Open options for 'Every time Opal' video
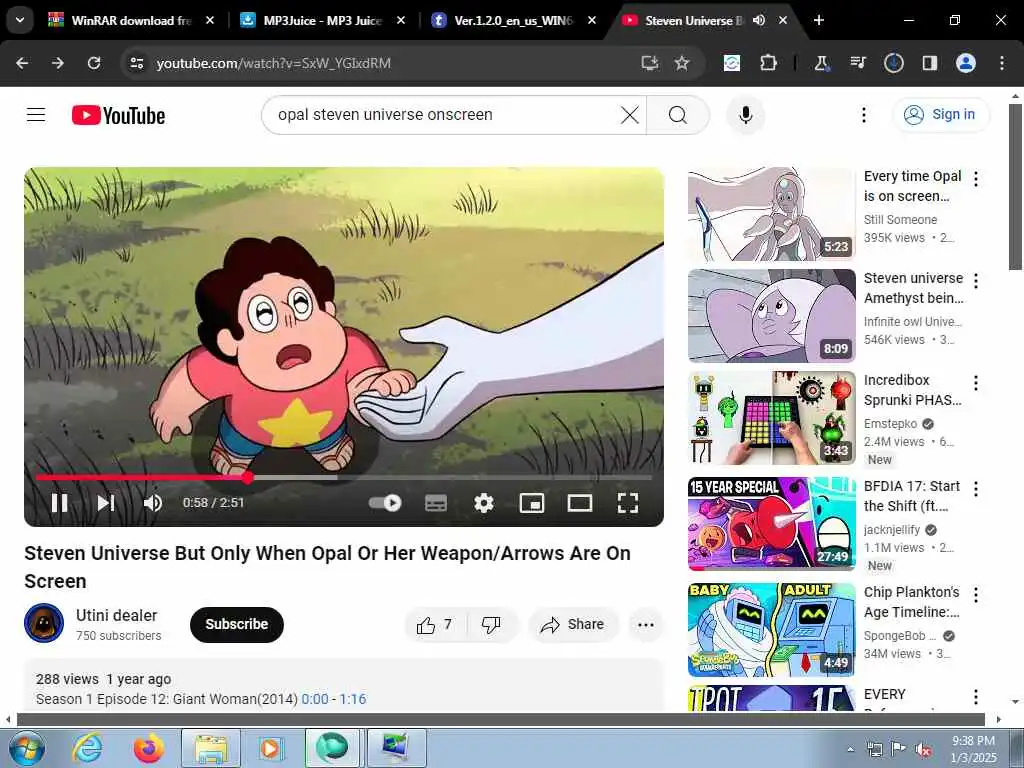 976,179
